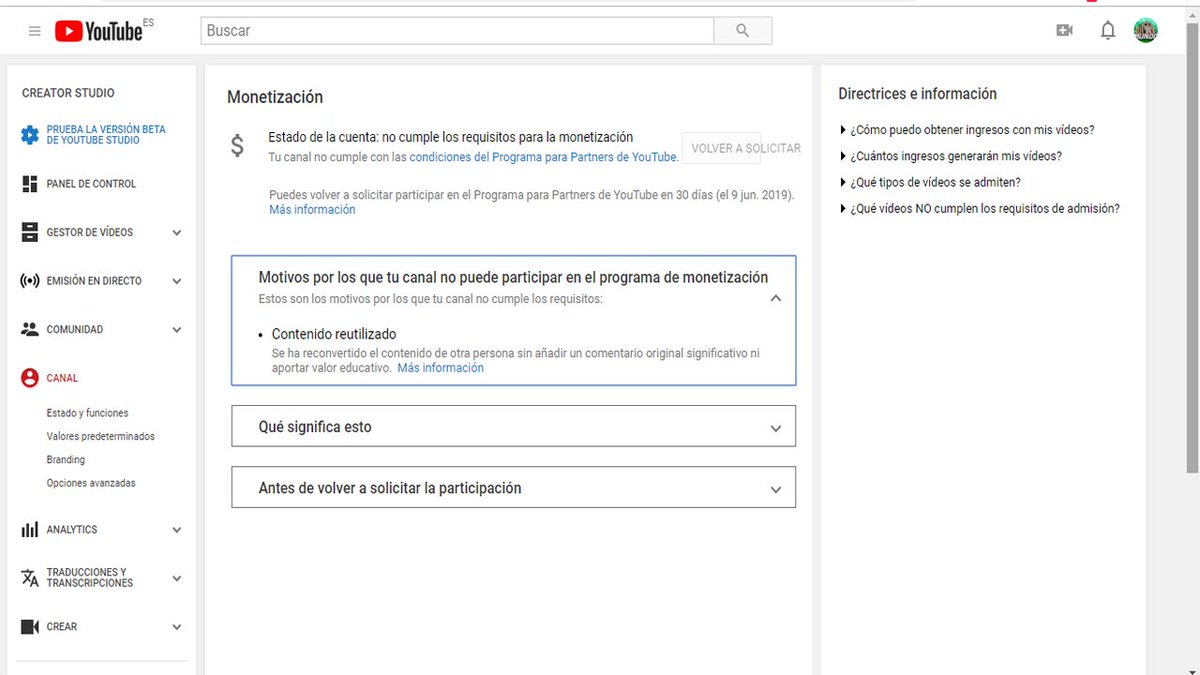Click the Emisión en directo broadcast icon
The height and width of the screenshot is (675, 1200).
pos(30,281)
